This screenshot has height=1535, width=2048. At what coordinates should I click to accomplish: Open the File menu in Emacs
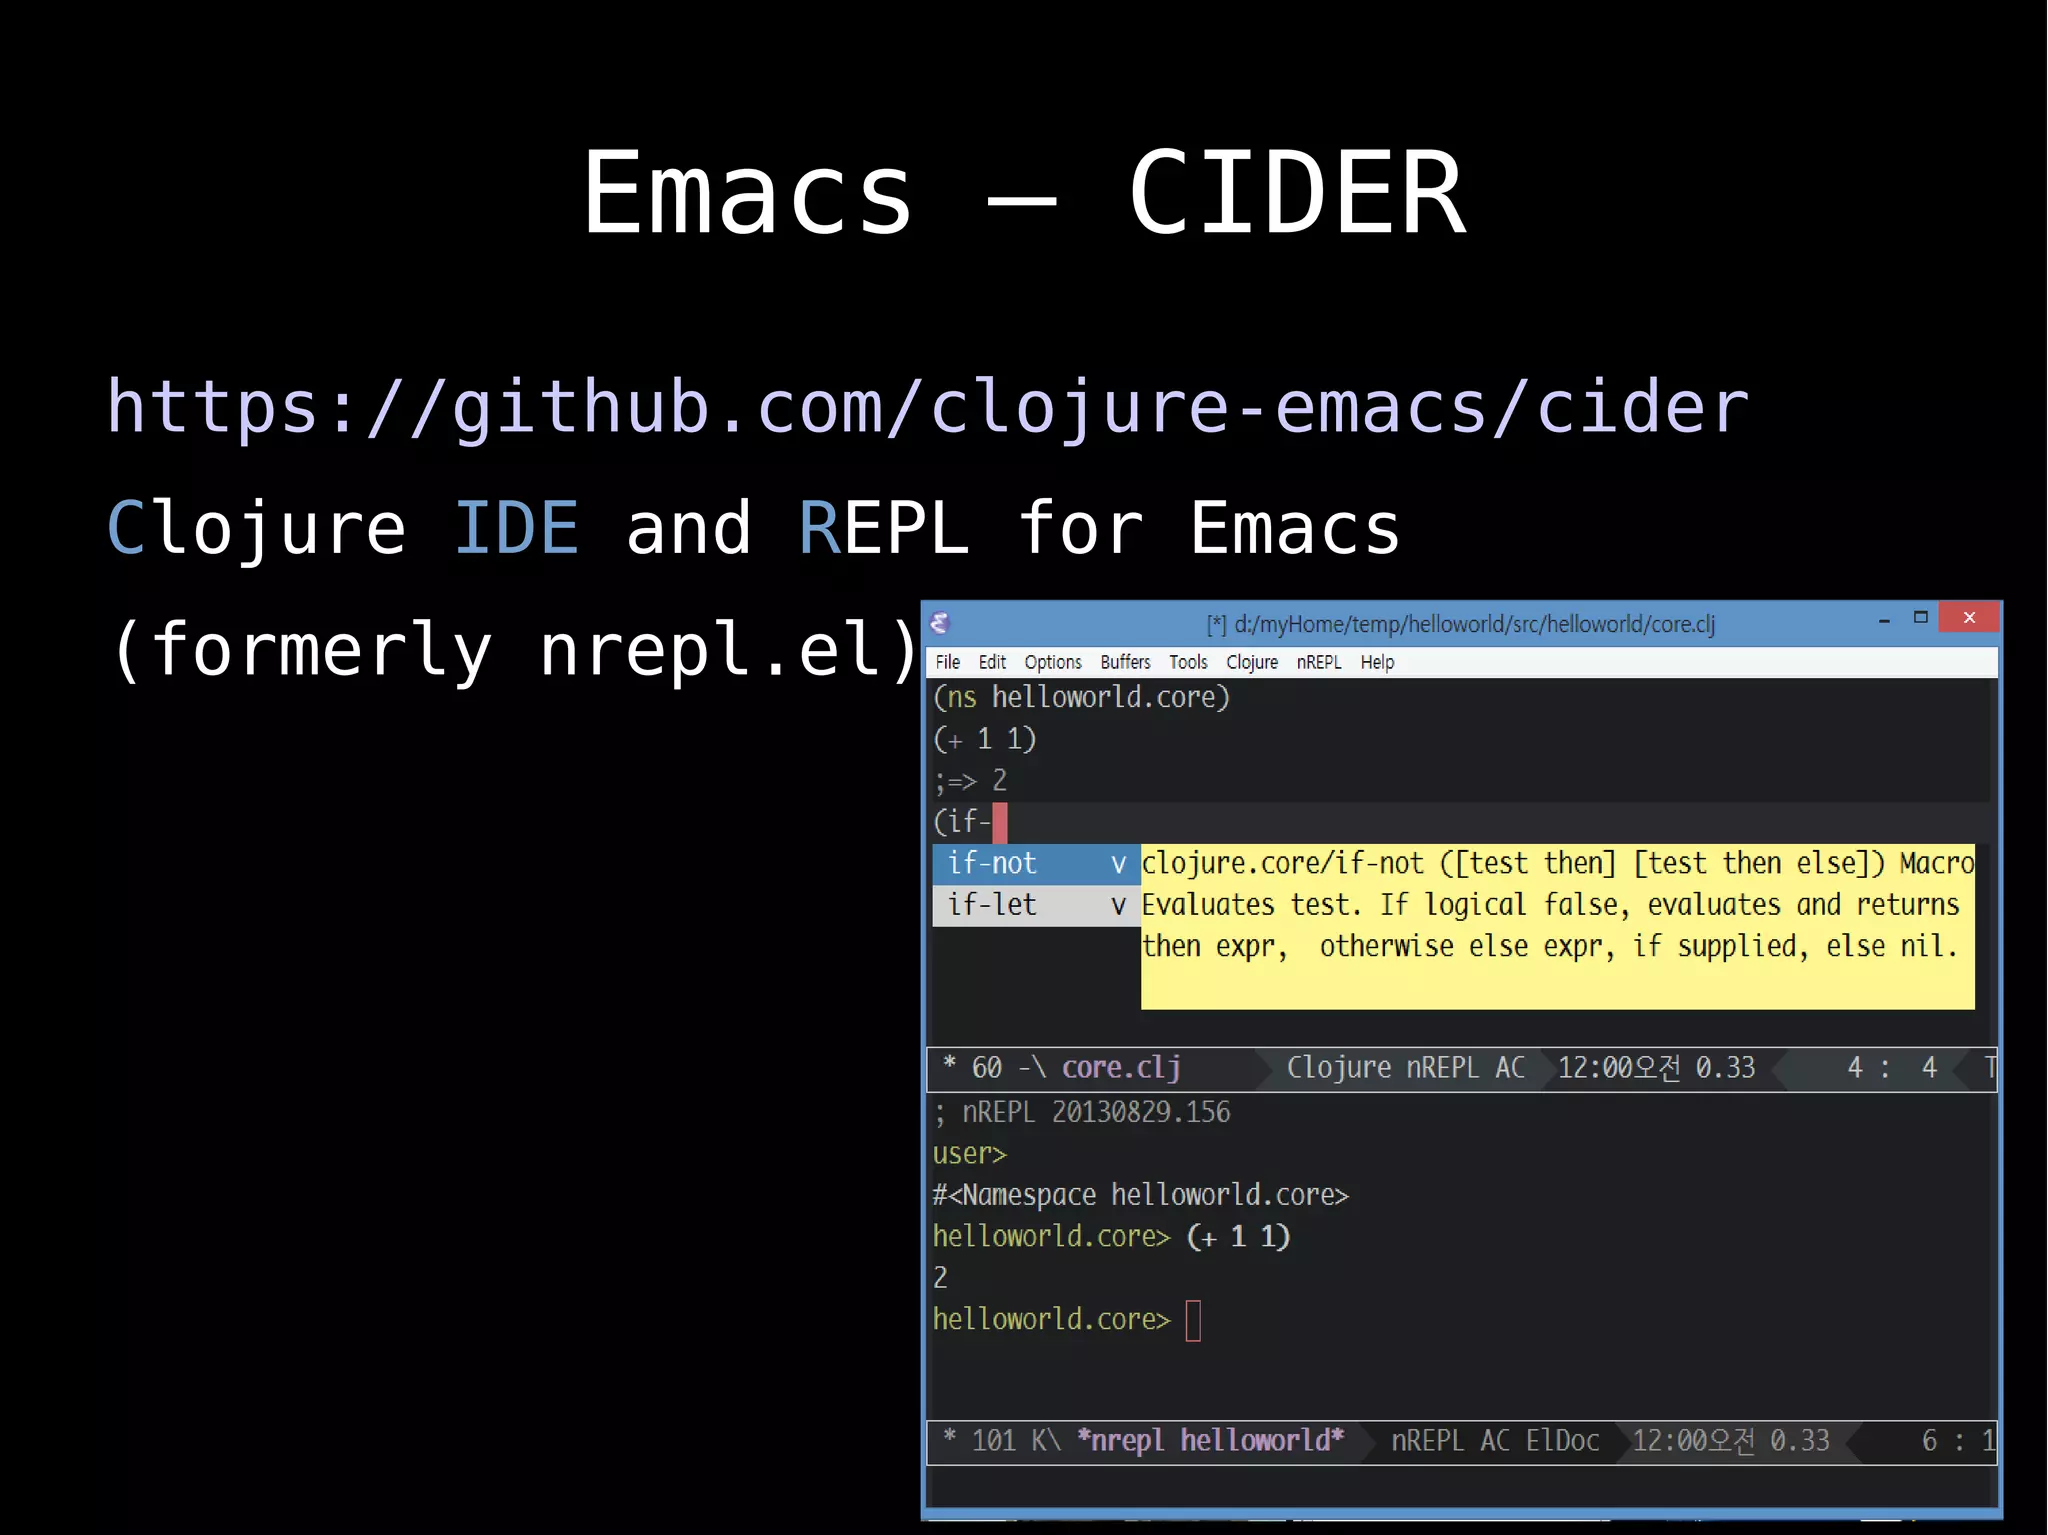(947, 662)
